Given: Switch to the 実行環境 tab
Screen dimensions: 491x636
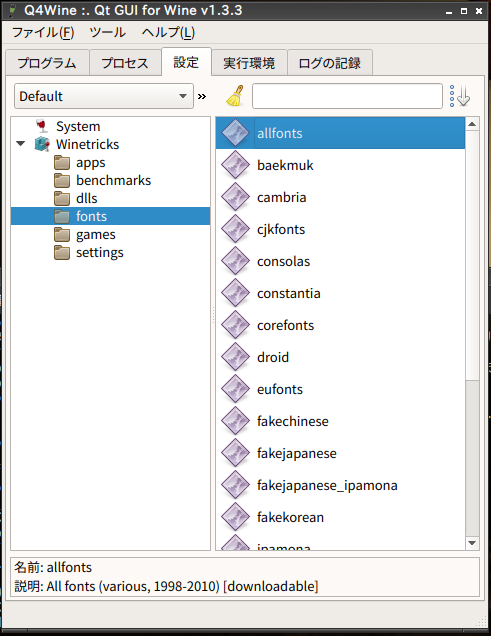Looking at the screenshot, I should (x=249, y=63).
